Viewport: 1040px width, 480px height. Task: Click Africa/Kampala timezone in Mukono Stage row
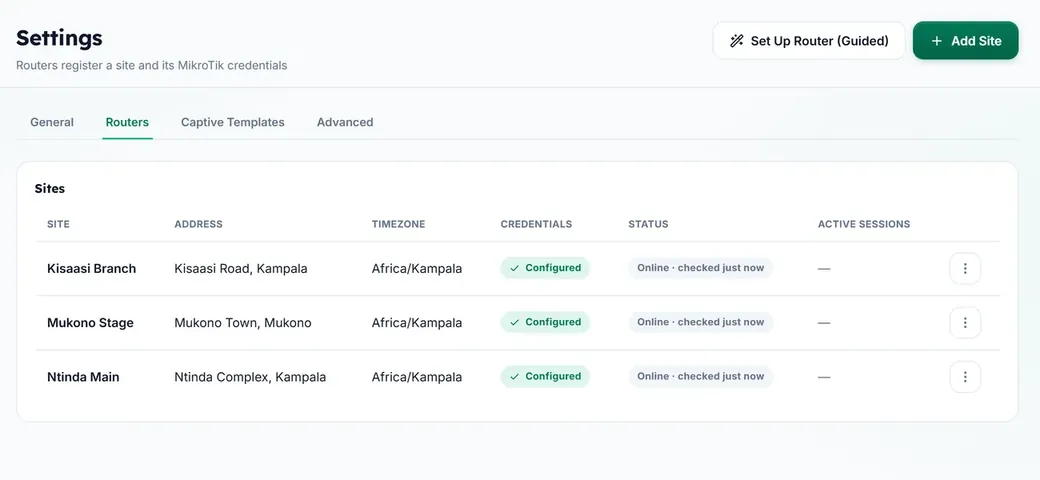417,323
